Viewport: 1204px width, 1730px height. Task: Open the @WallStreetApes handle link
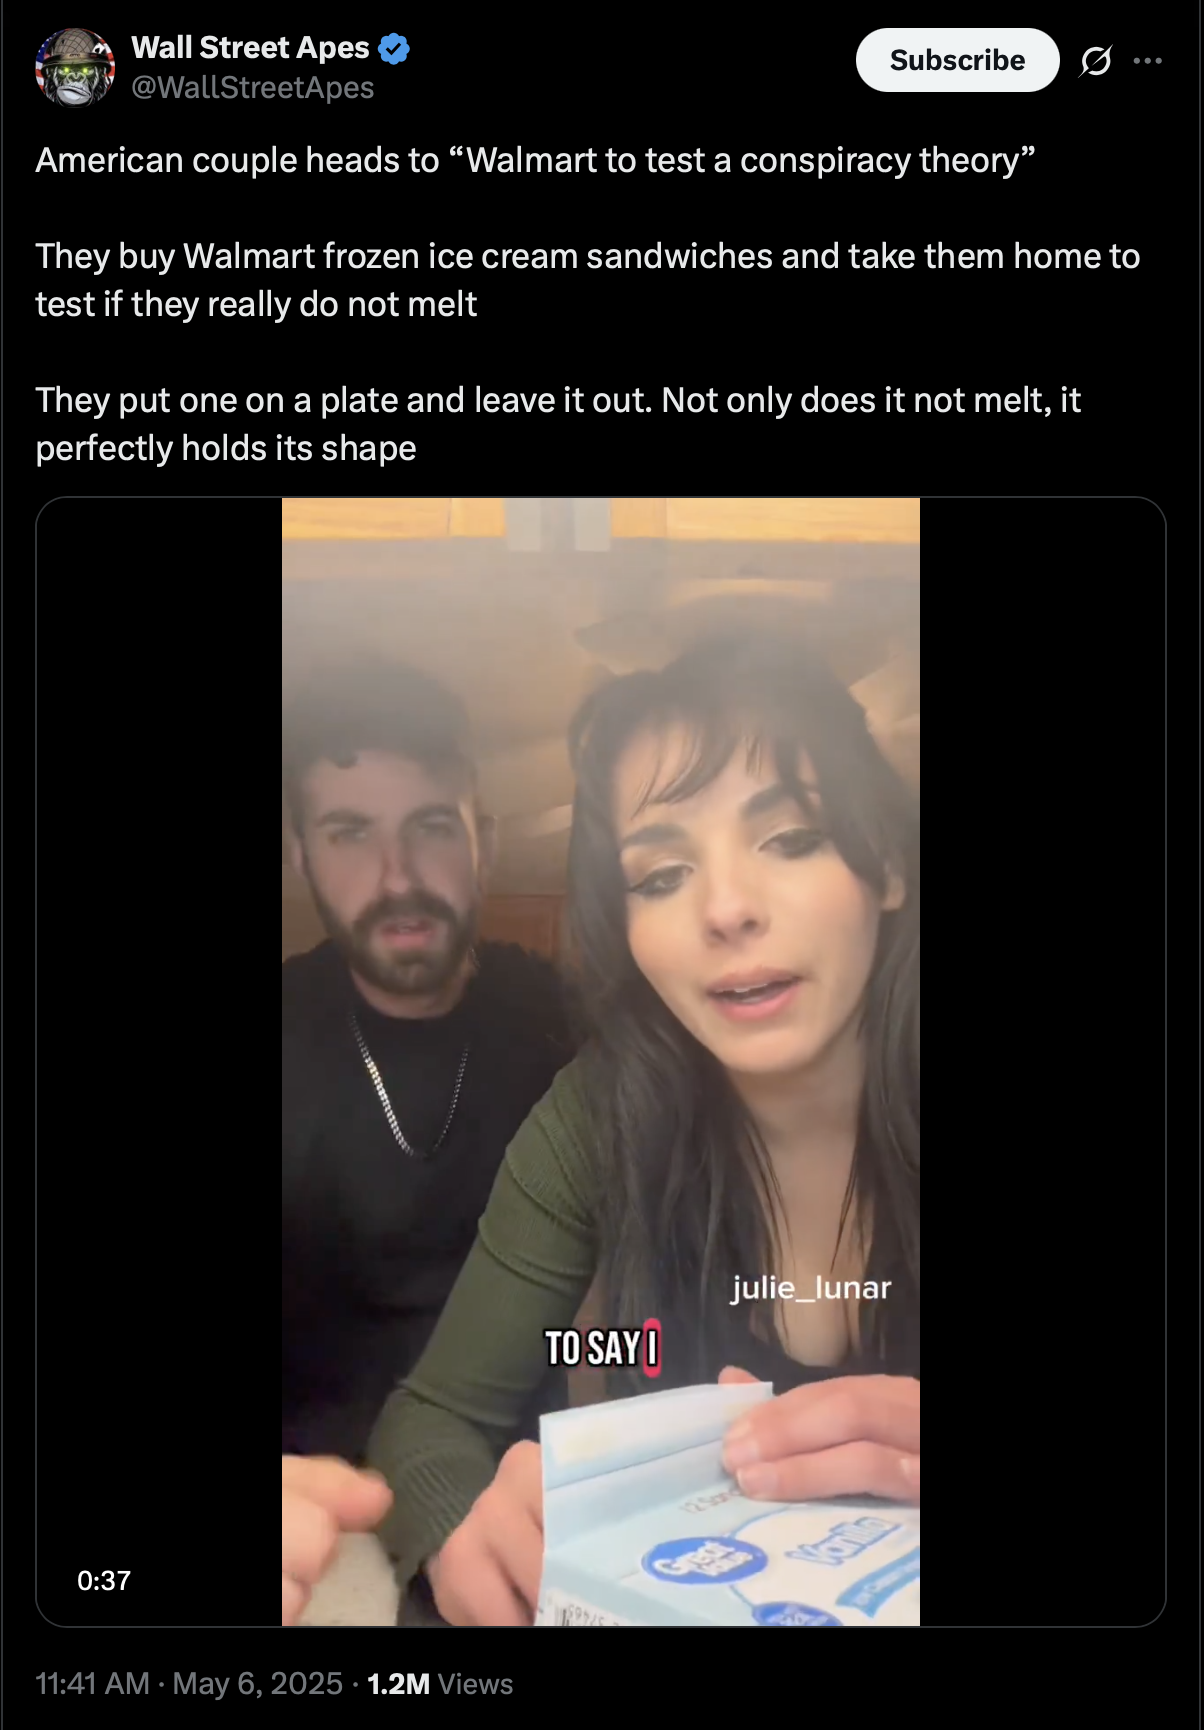[253, 88]
